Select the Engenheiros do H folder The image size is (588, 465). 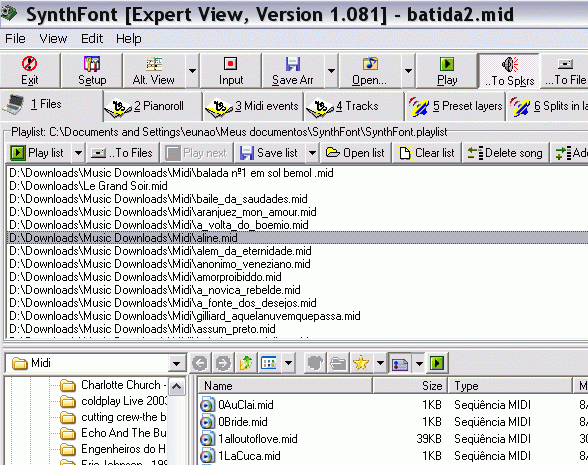tap(112, 449)
